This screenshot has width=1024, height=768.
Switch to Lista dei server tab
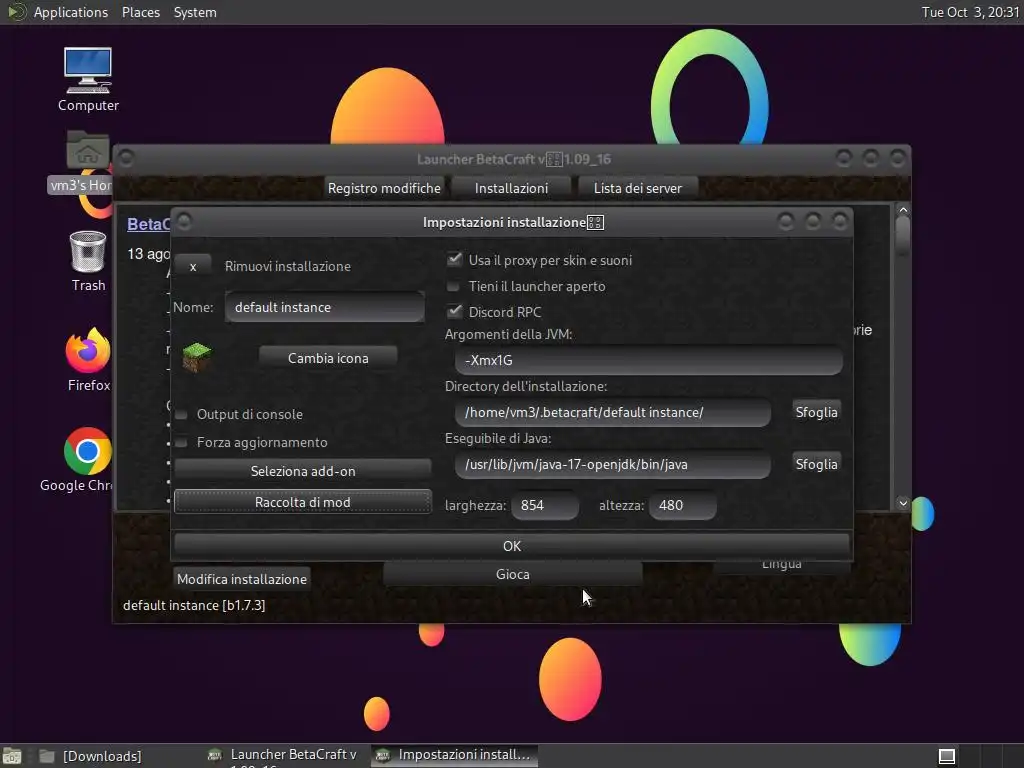[637, 188]
